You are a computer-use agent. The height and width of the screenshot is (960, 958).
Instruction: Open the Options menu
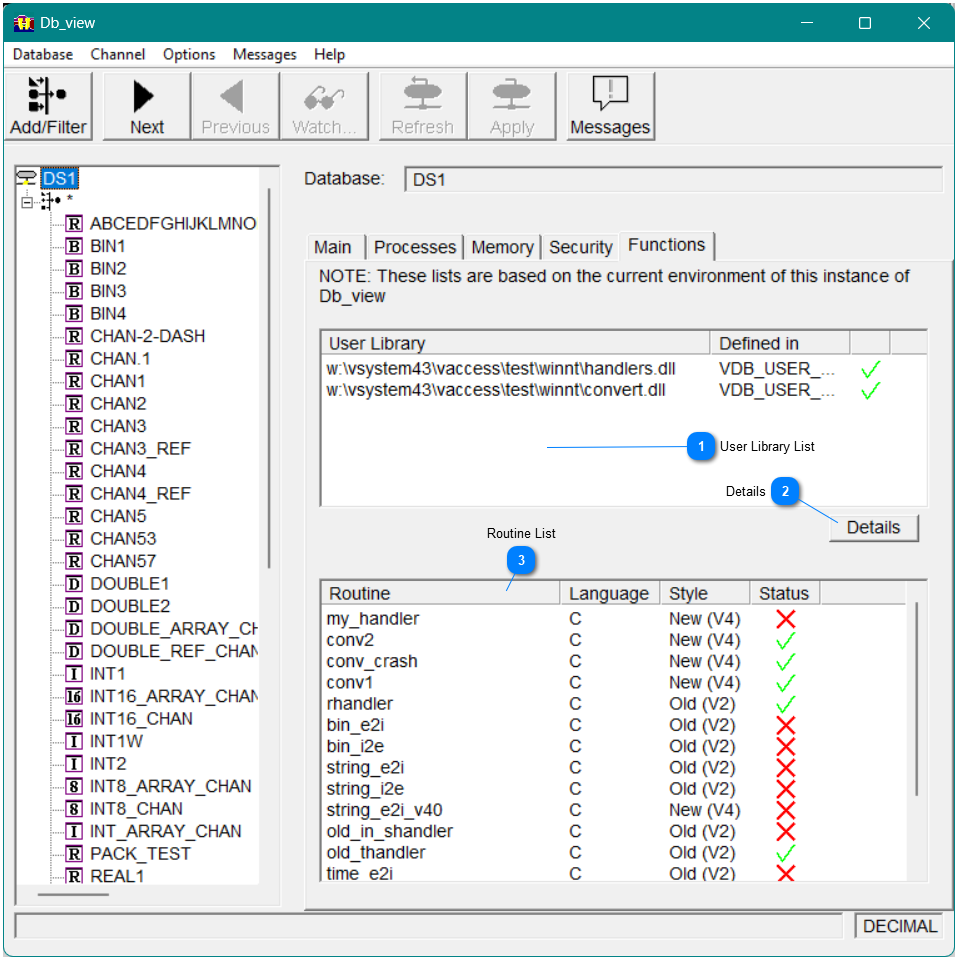[188, 54]
